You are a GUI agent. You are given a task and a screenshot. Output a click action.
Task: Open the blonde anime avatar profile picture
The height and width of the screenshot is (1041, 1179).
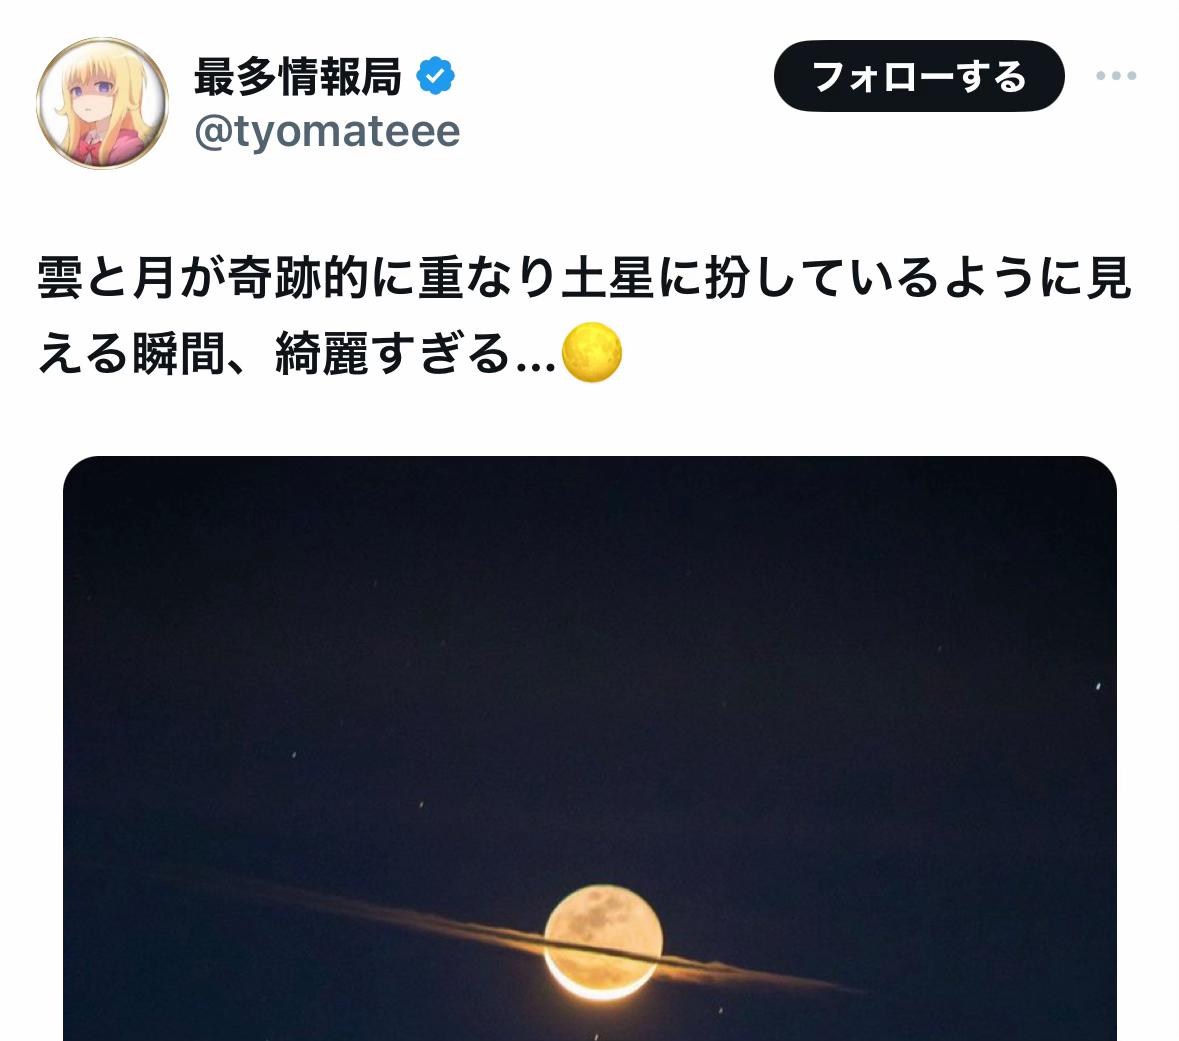[x=102, y=103]
